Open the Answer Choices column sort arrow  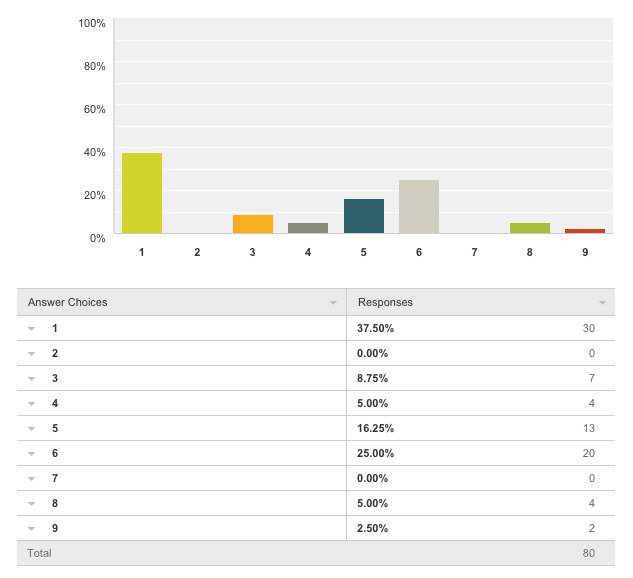[x=333, y=302]
